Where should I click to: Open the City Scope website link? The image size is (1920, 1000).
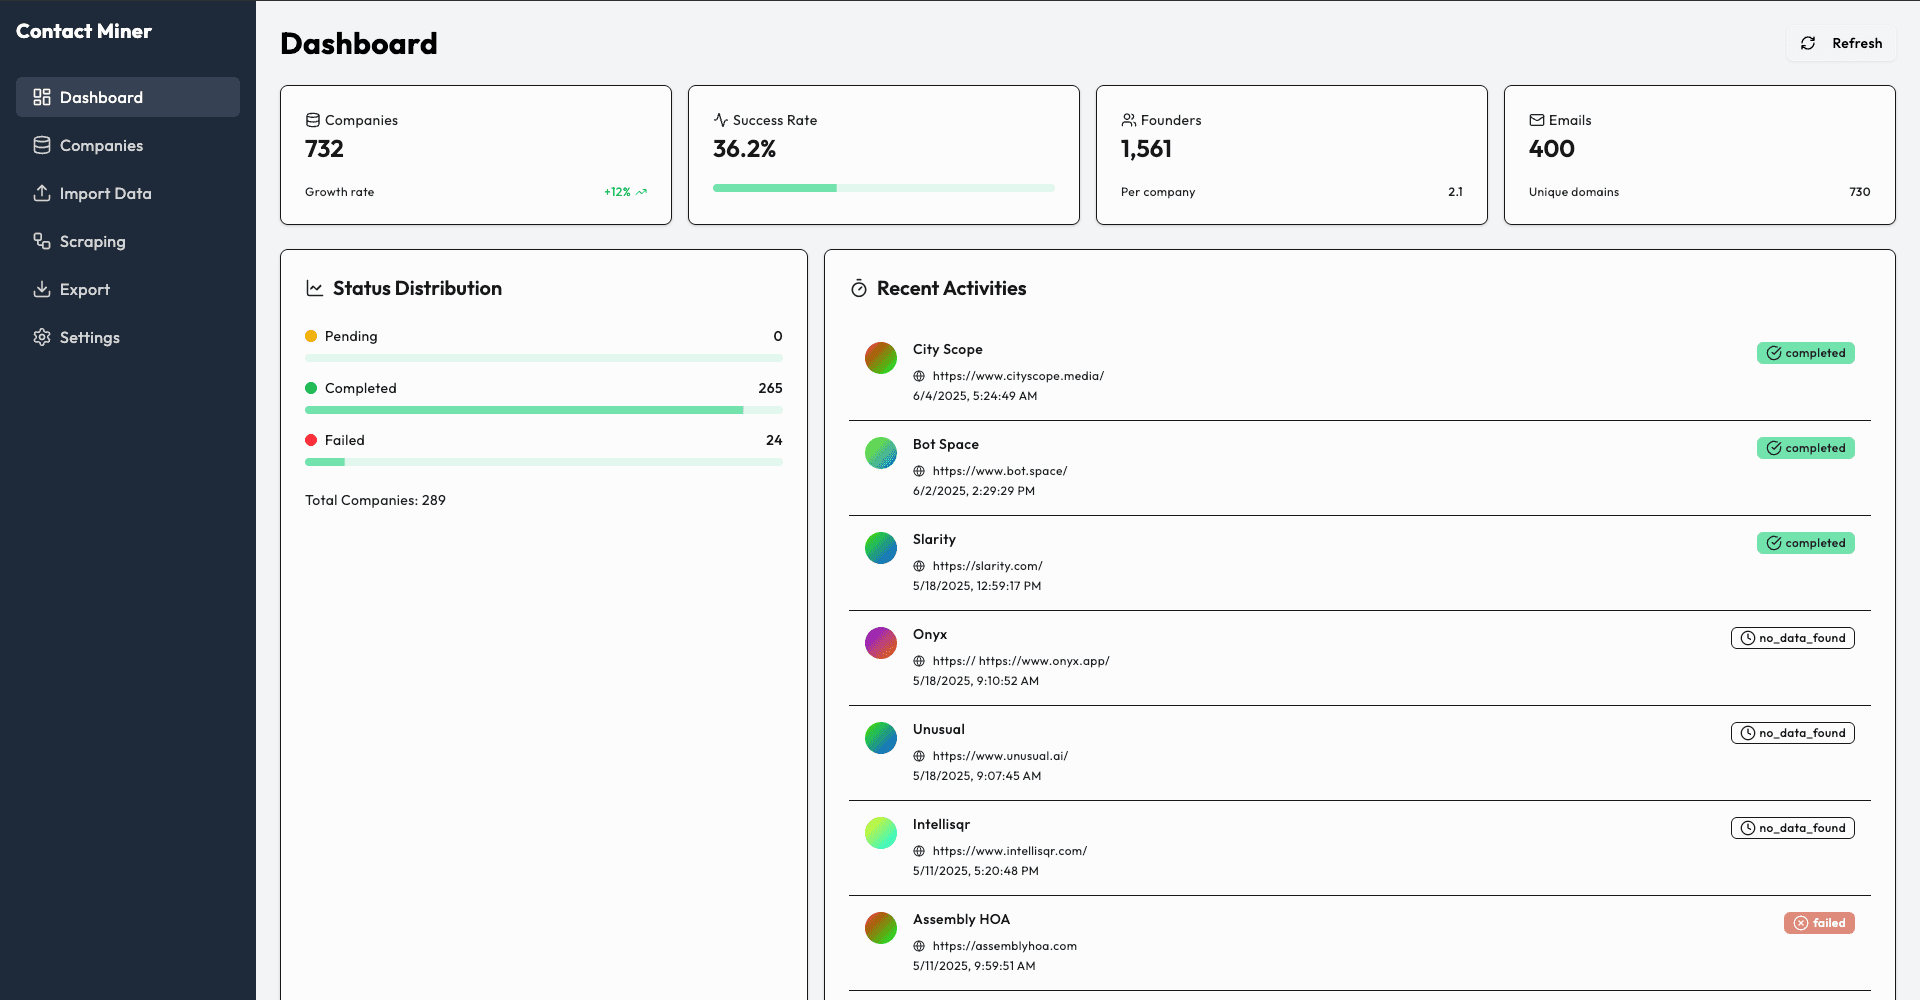(1018, 376)
